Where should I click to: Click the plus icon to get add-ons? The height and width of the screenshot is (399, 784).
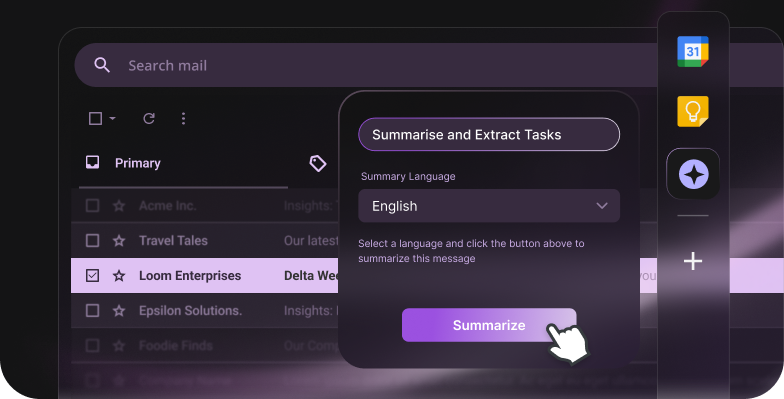pos(693,261)
